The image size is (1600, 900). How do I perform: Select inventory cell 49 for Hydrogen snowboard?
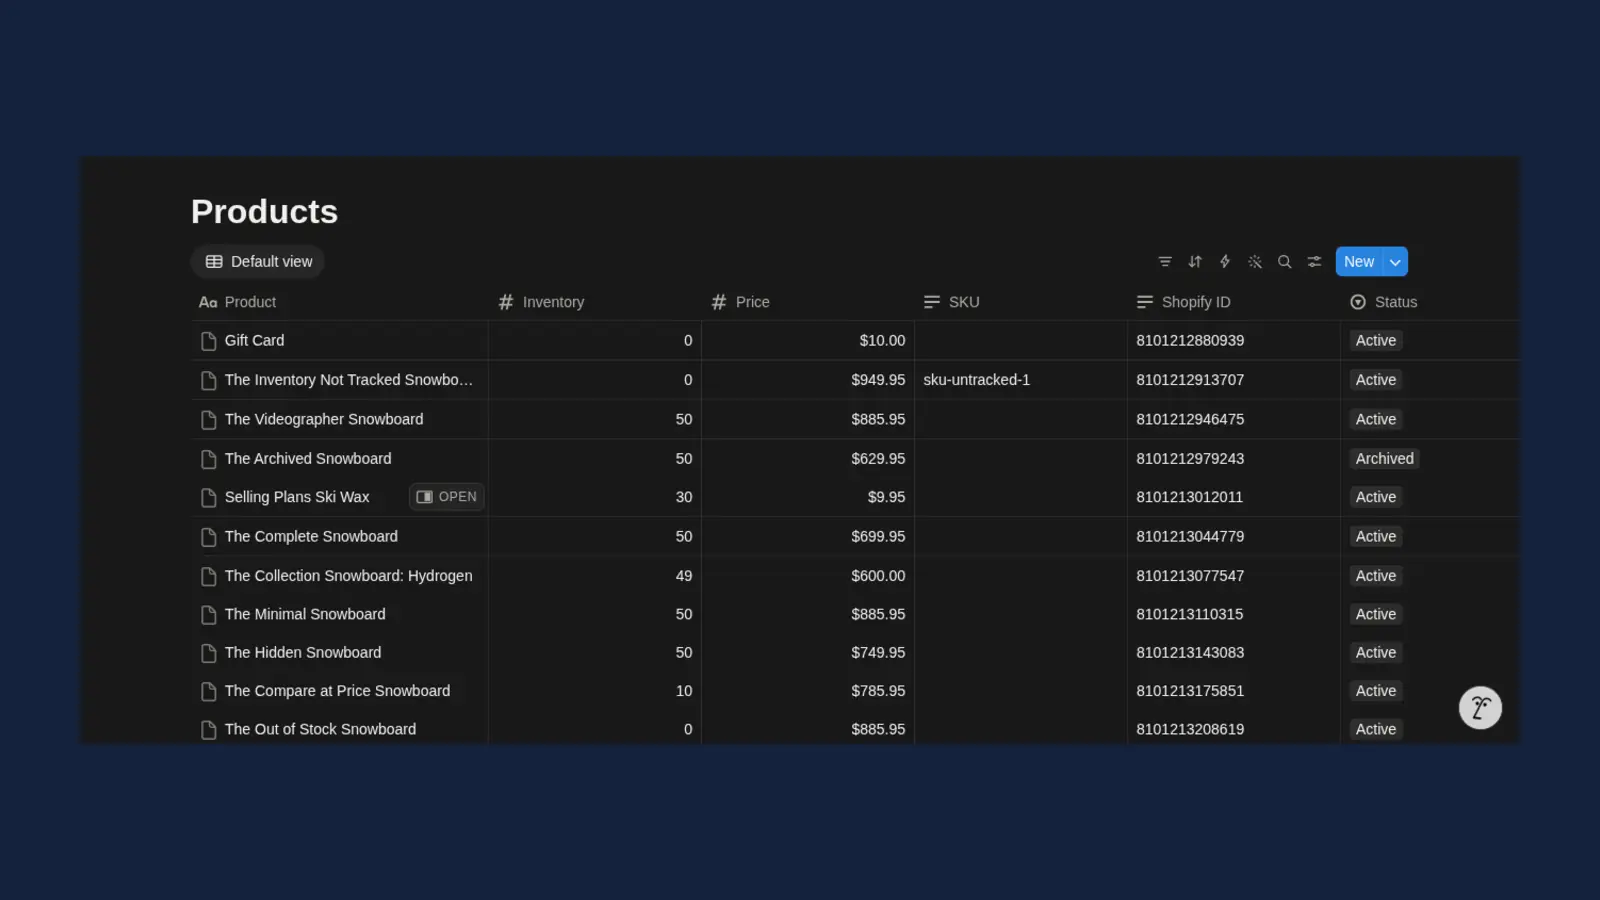coord(595,576)
